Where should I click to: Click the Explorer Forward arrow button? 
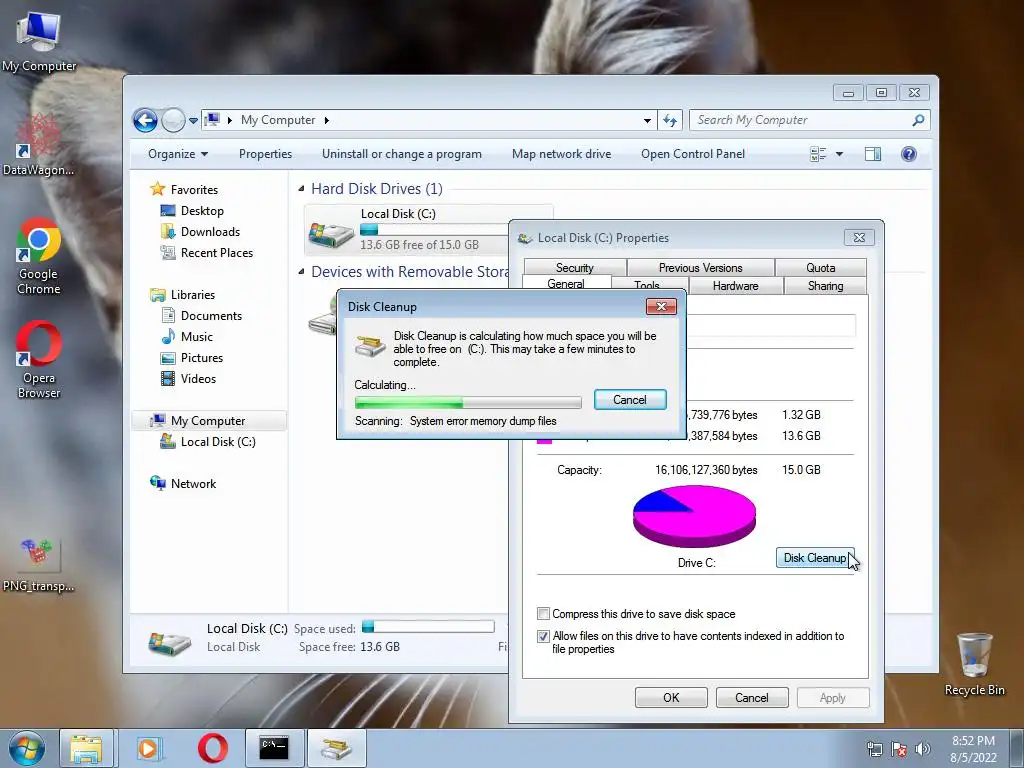(x=173, y=120)
